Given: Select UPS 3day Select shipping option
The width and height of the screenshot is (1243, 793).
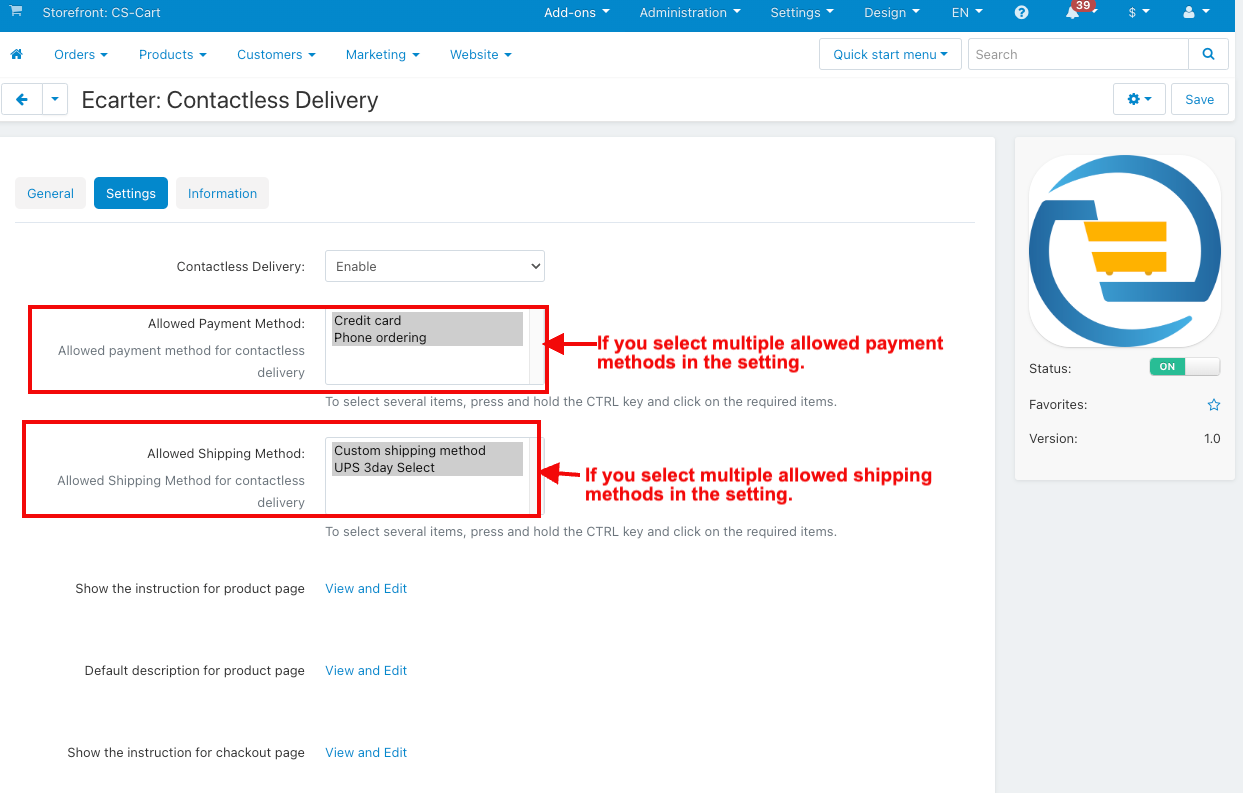Looking at the screenshot, I should point(428,468).
